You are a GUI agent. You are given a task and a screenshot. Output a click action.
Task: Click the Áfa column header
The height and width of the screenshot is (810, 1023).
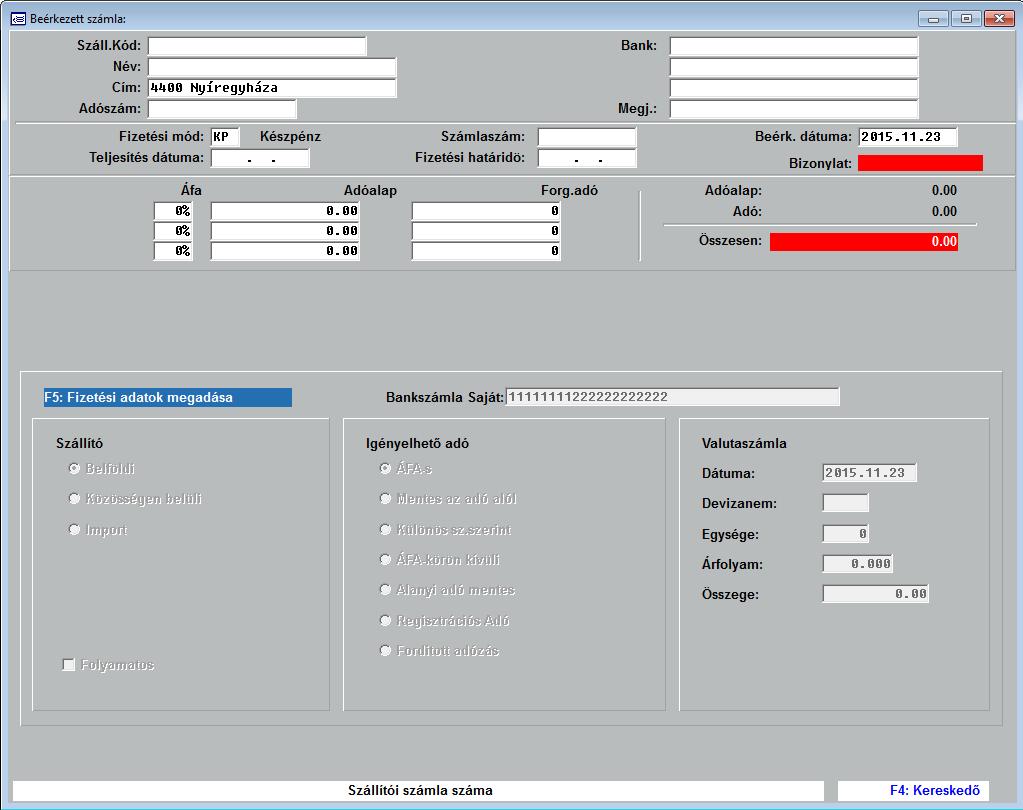click(191, 190)
